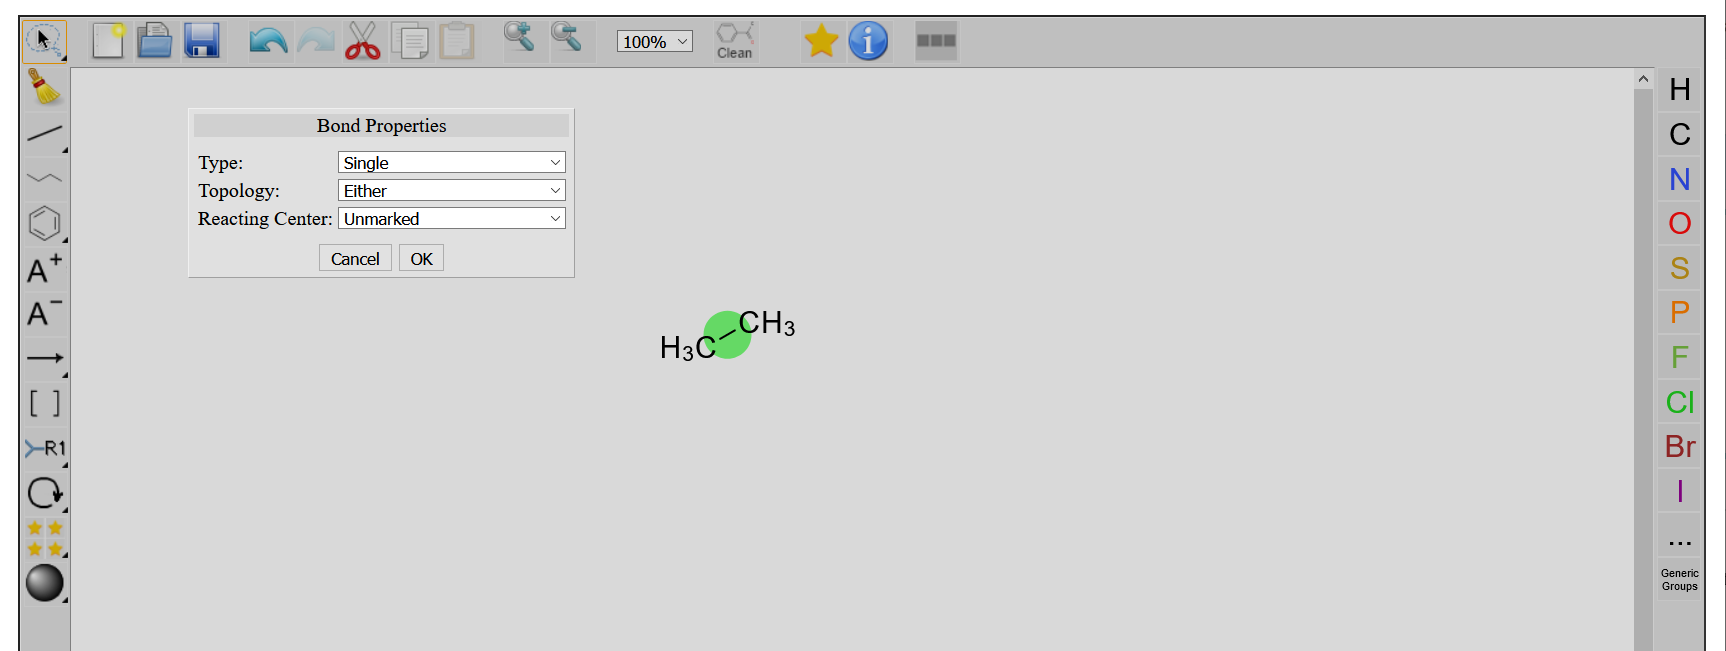Click the scissors cut icon

click(362, 41)
